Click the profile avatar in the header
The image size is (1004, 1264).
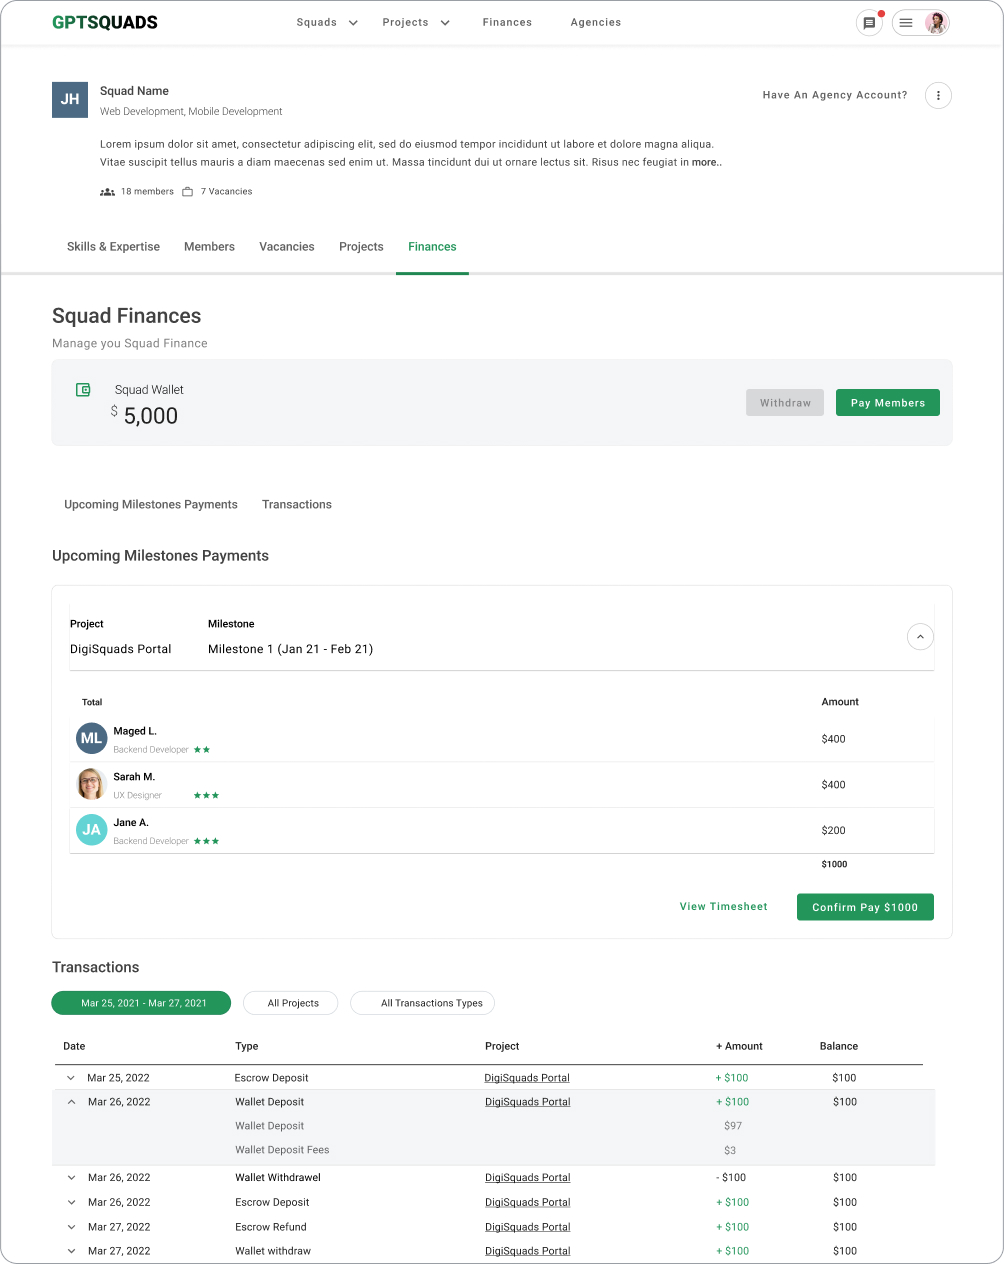tap(934, 22)
